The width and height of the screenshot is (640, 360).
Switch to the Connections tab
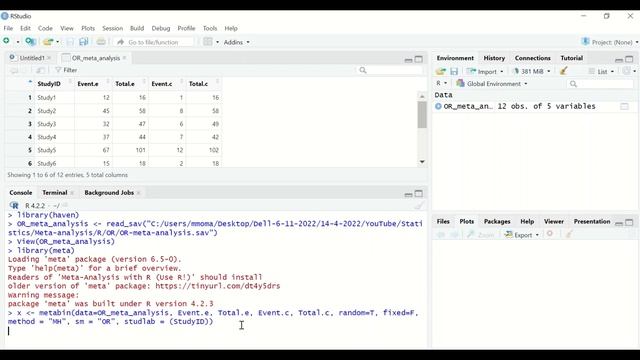tap(533, 58)
